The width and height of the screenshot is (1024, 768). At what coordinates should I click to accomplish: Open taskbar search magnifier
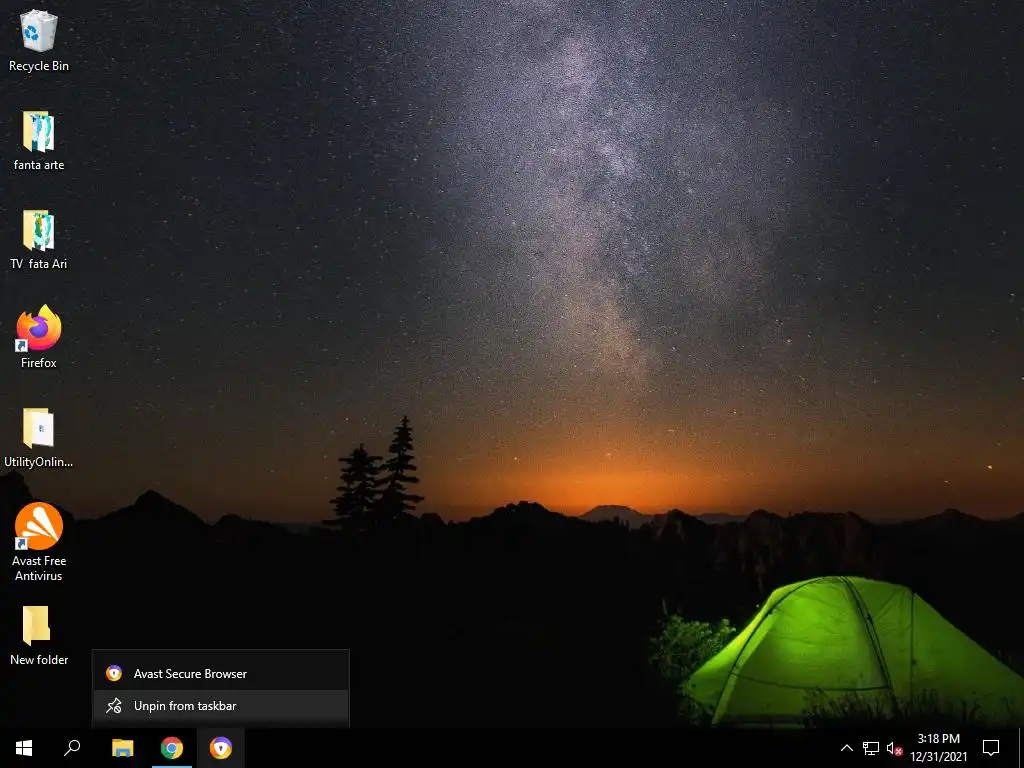click(72, 748)
